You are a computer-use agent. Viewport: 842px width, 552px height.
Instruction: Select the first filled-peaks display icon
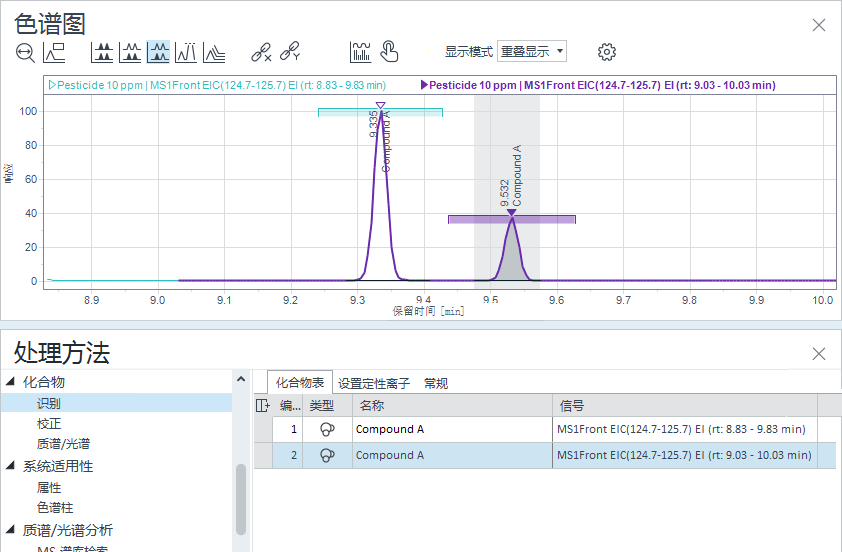pyautogui.click(x=102, y=53)
